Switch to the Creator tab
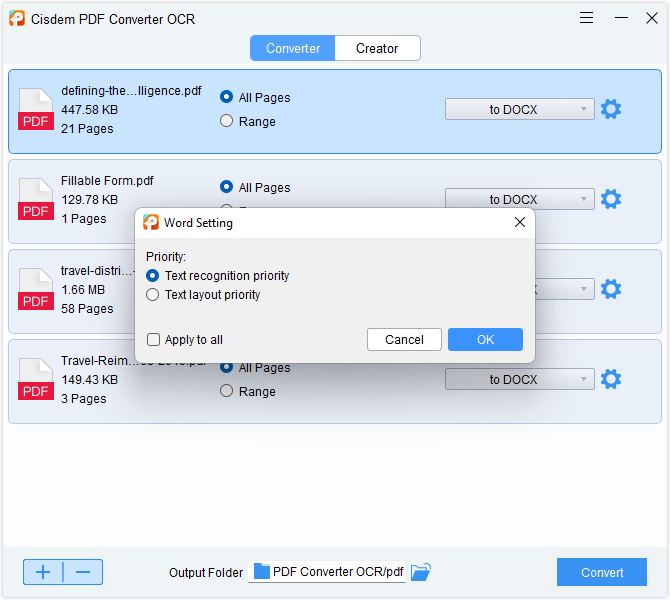 [377, 48]
